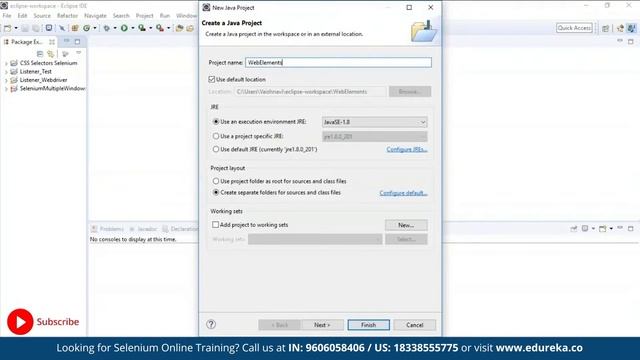The height and width of the screenshot is (360, 640).
Task: Switch to the Problems tab
Action: pos(108,229)
